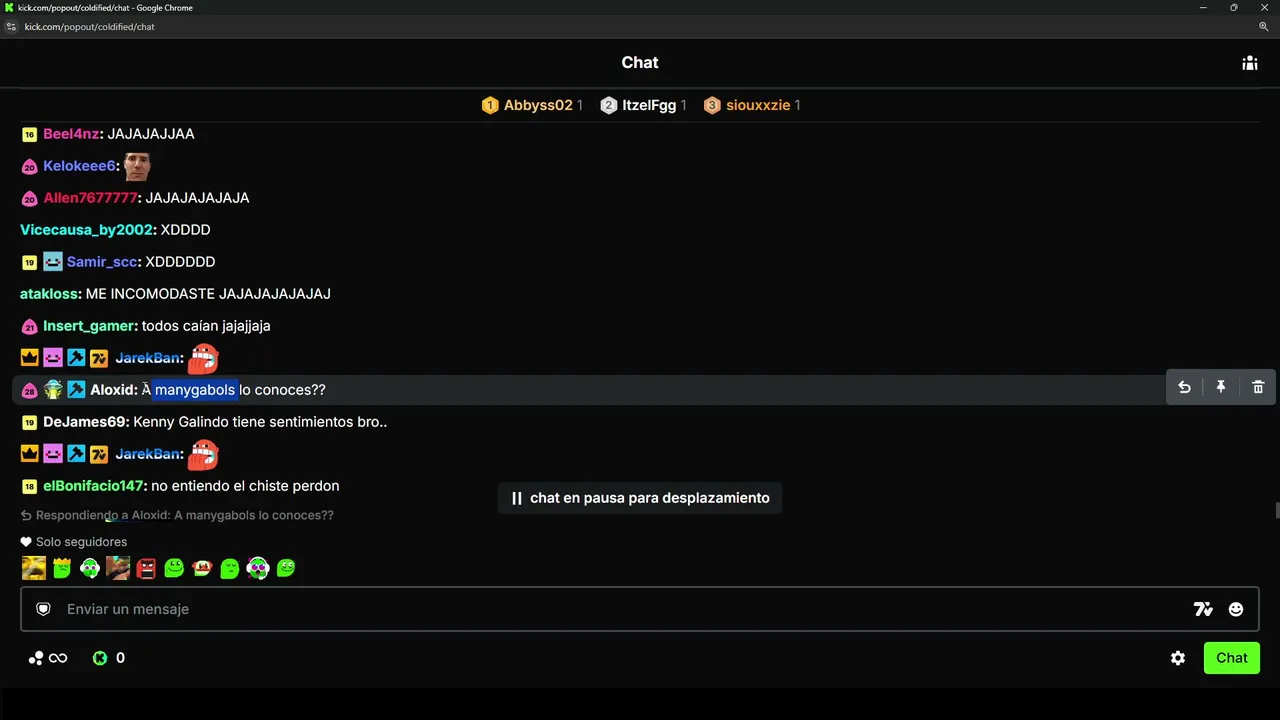Open the siouxxzie leaderboard entry
Screen dimensions: 1280x720
752,105
